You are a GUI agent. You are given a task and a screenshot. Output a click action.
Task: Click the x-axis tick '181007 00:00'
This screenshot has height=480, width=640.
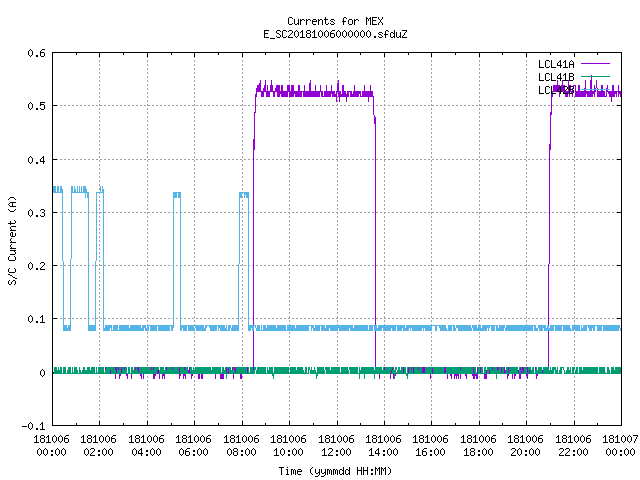click(x=620, y=446)
